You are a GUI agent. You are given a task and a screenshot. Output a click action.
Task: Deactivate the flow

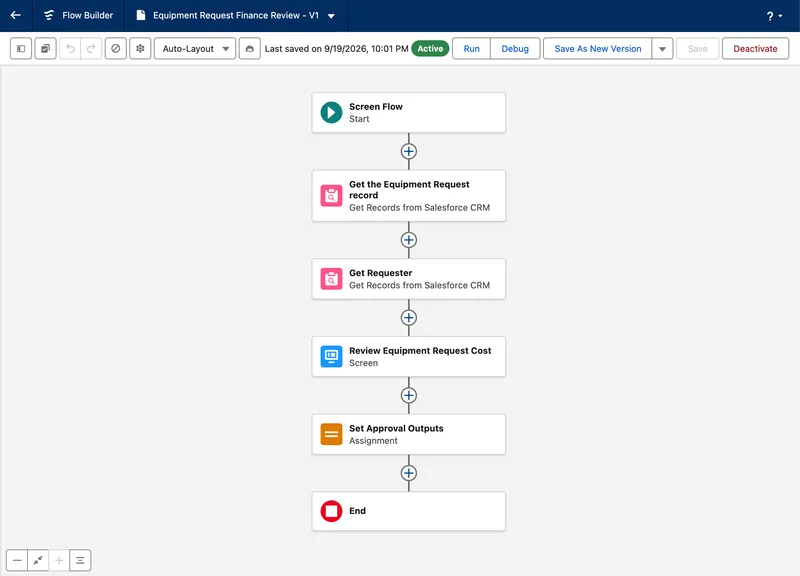[755, 48]
